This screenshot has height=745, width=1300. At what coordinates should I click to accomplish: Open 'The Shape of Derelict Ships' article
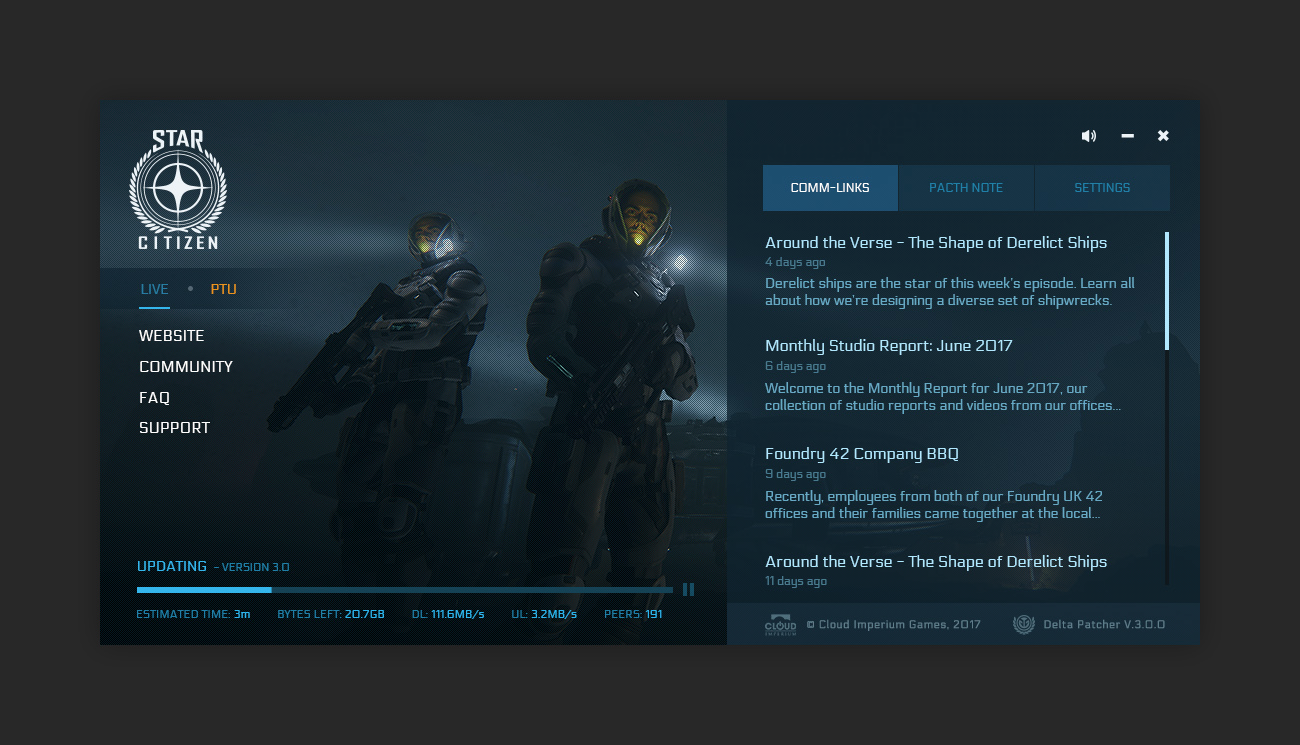936,242
